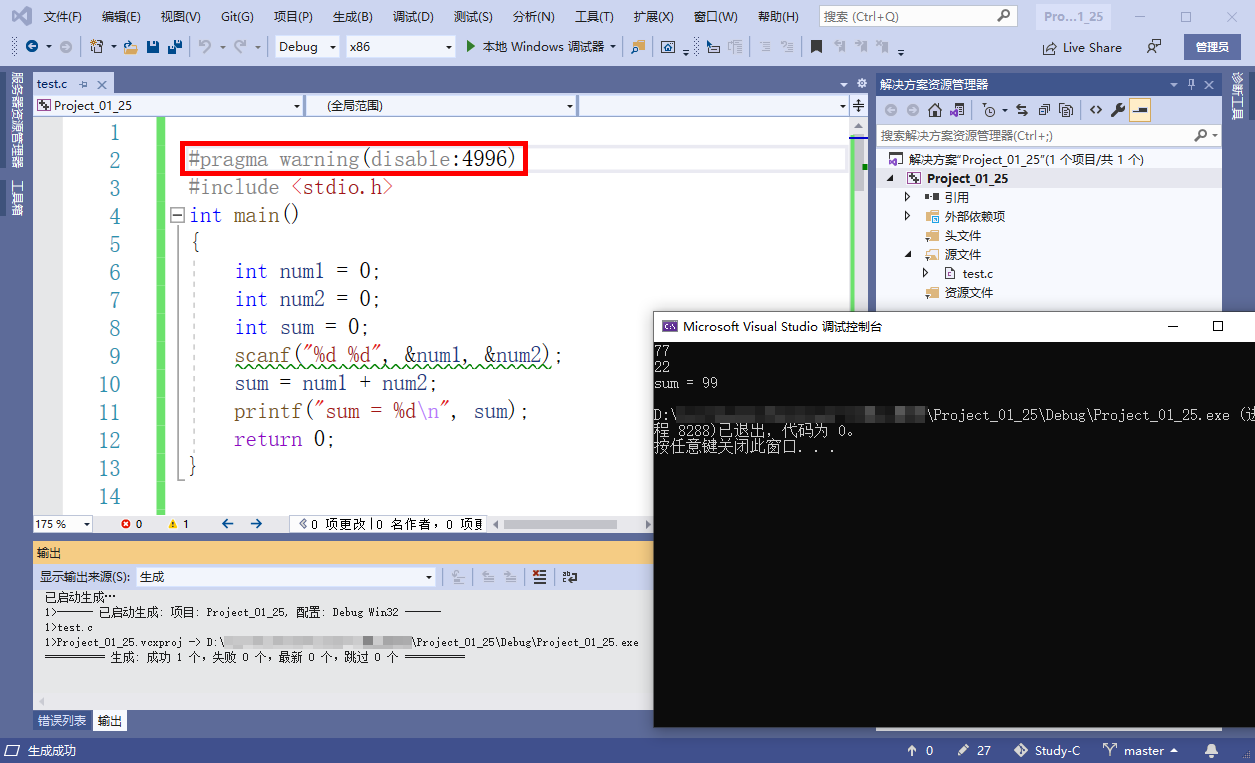
Task: Click the bookmark icon in the toolbar
Action: point(816,47)
